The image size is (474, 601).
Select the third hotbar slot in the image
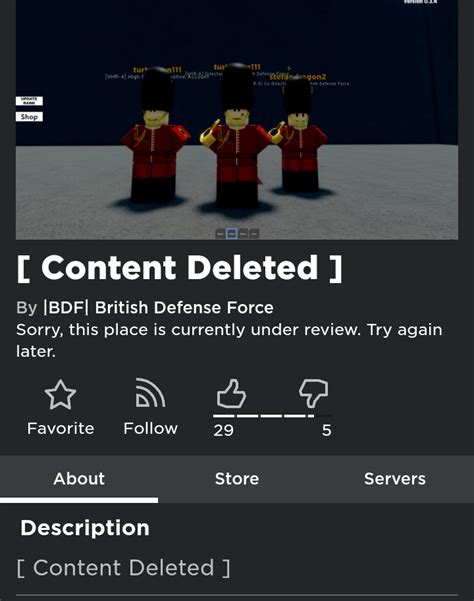click(x=243, y=233)
